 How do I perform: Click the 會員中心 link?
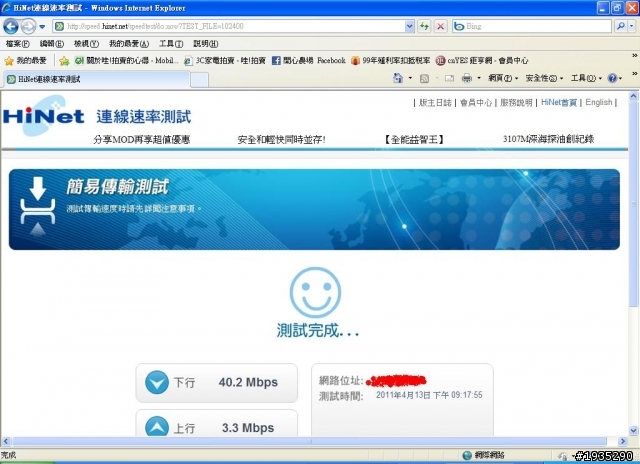[x=476, y=102]
